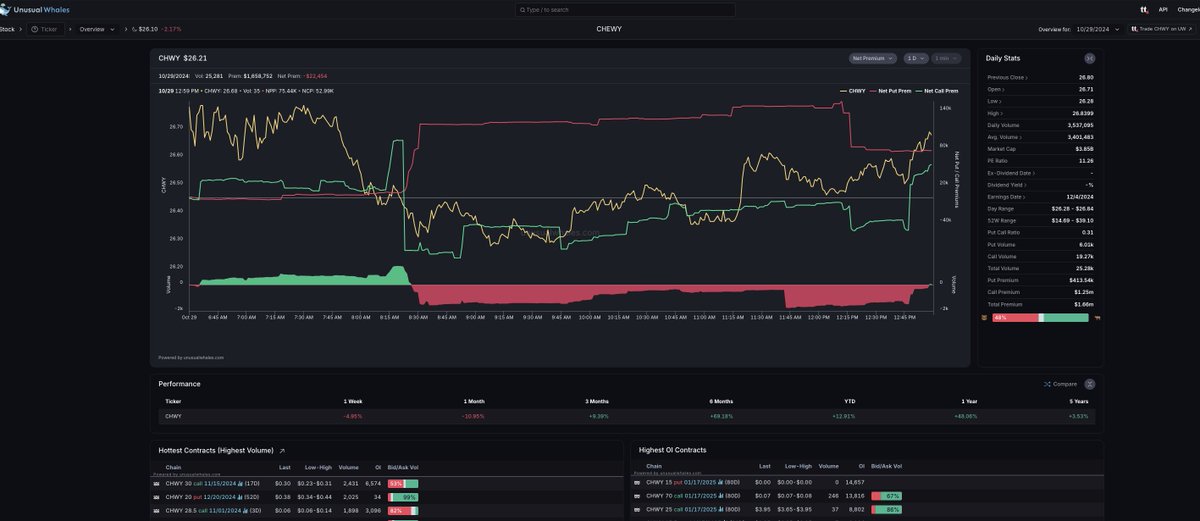The width and height of the screenshot is (1200, 521).
Task: Click the bear icon beside sentiment bar
Action: (985, 318)
